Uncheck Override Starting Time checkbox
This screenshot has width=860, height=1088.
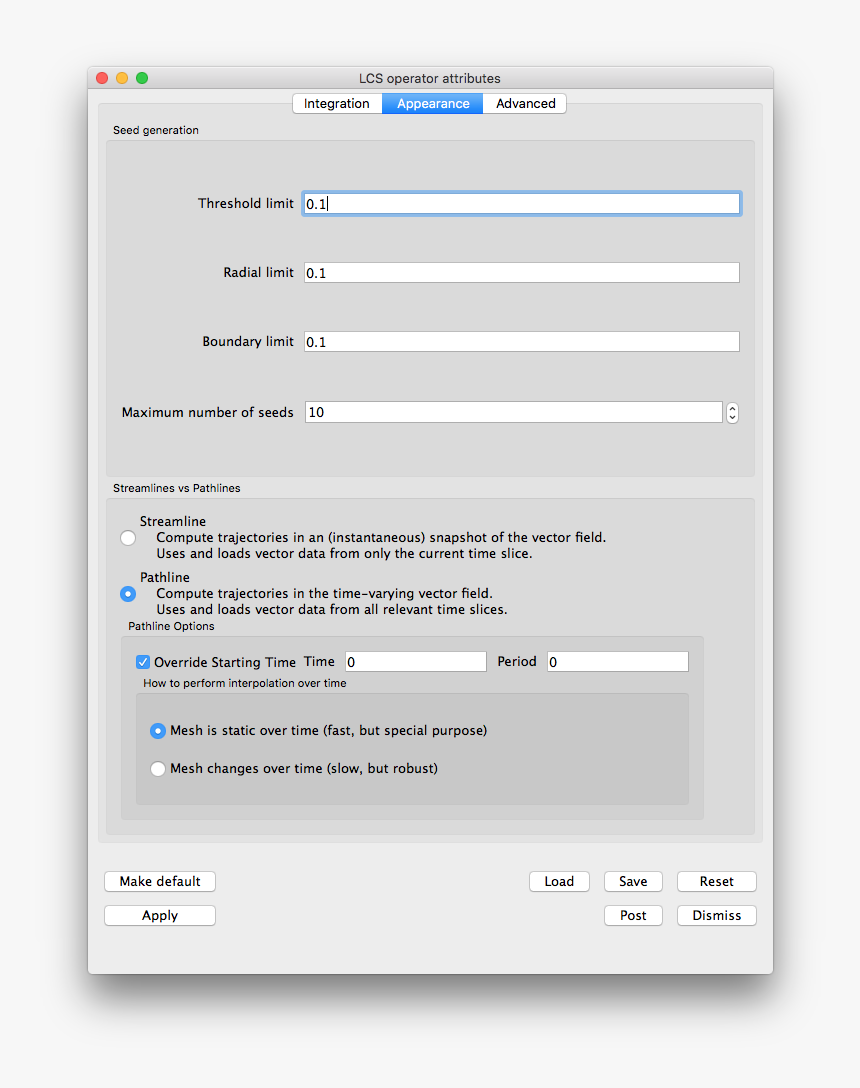click(143, 662)
